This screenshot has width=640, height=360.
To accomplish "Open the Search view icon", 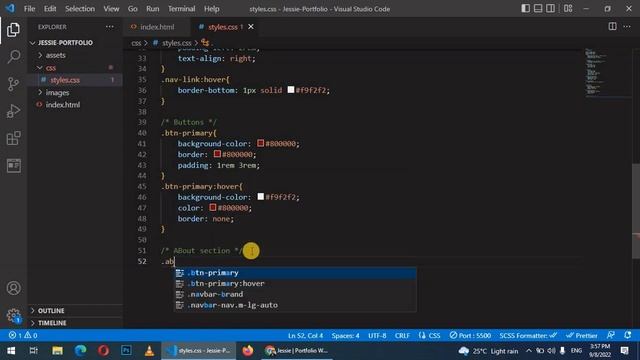I will [x=13, y=57].
